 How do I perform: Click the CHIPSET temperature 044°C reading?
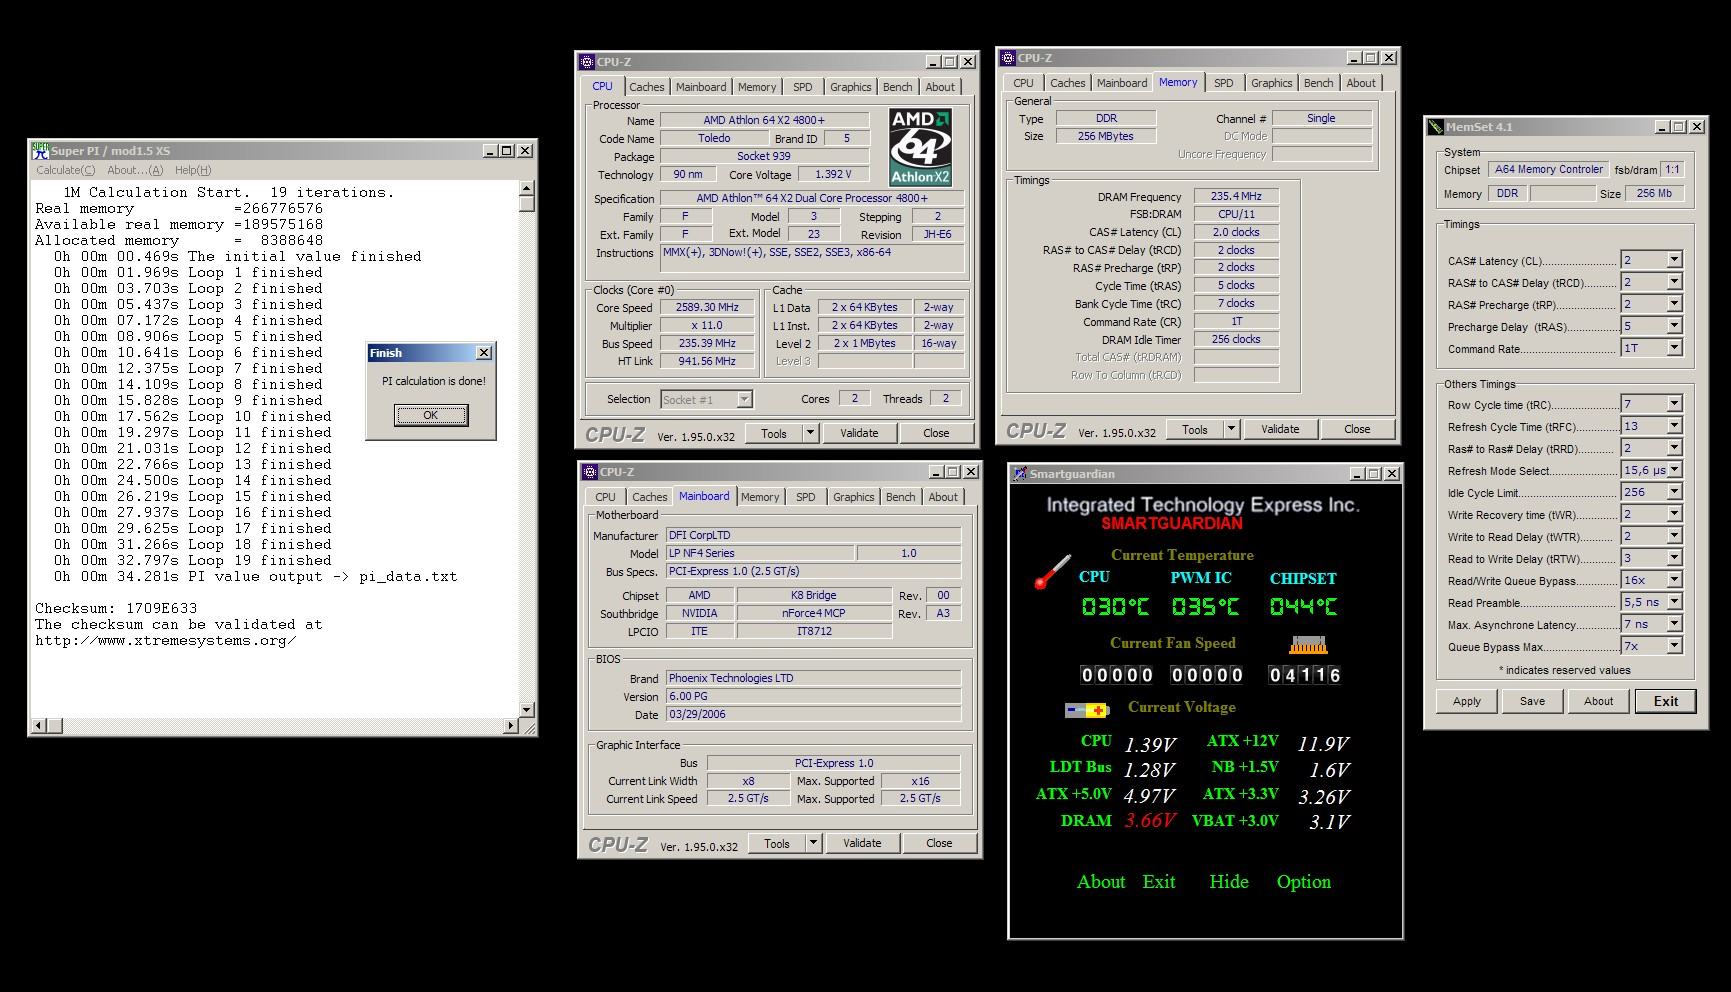pyautogui.click(x=1303, y=606)
